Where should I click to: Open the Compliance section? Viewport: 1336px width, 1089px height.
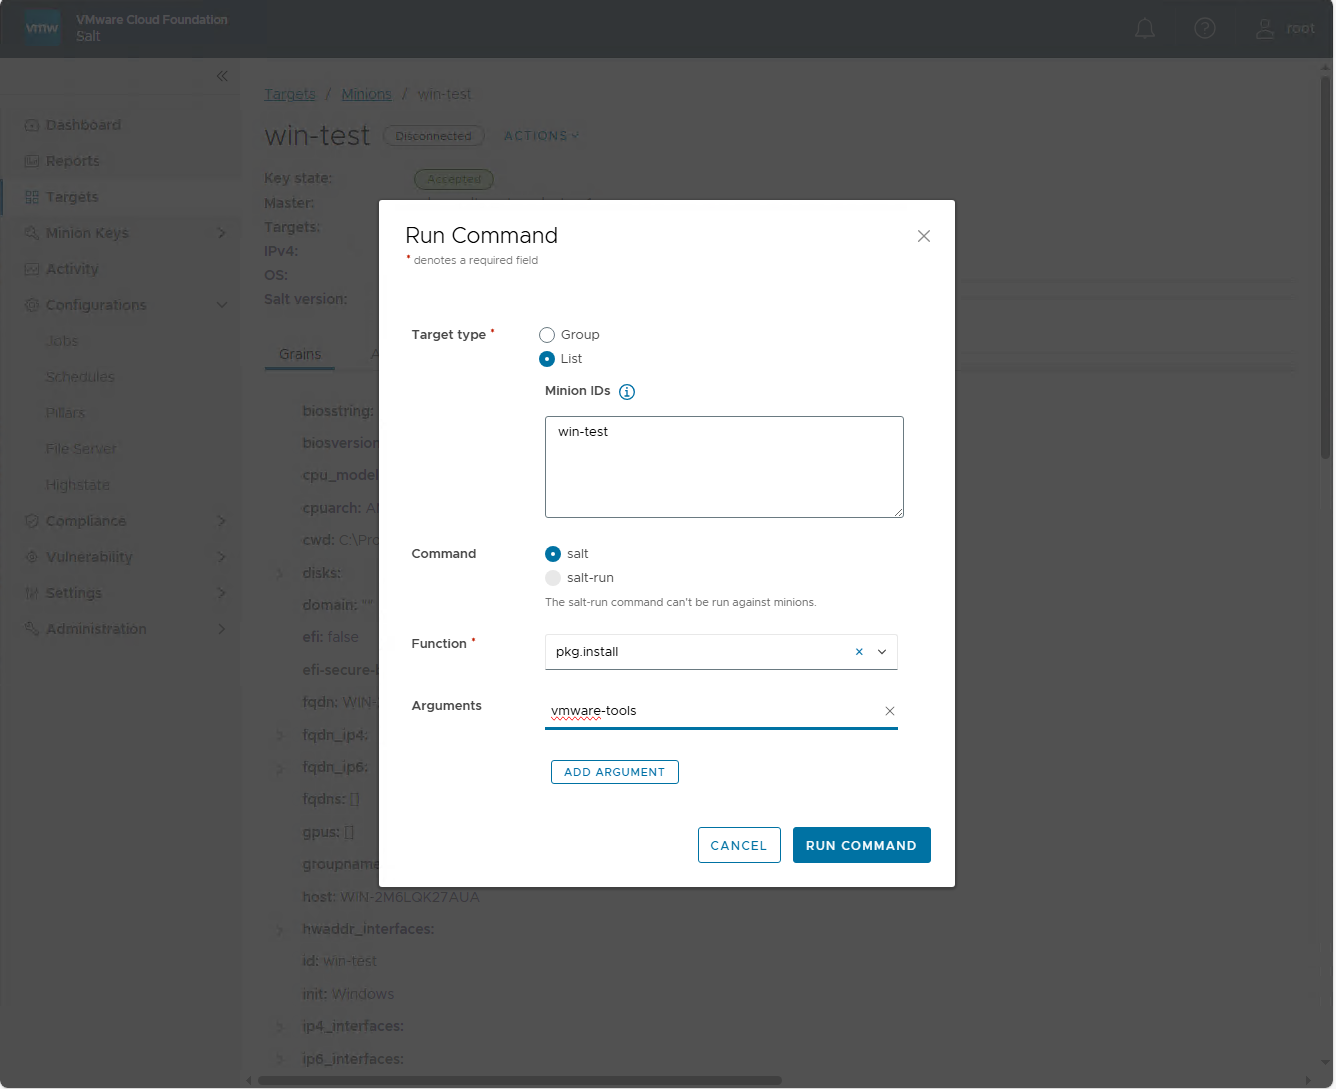click(x=88, y=520)
